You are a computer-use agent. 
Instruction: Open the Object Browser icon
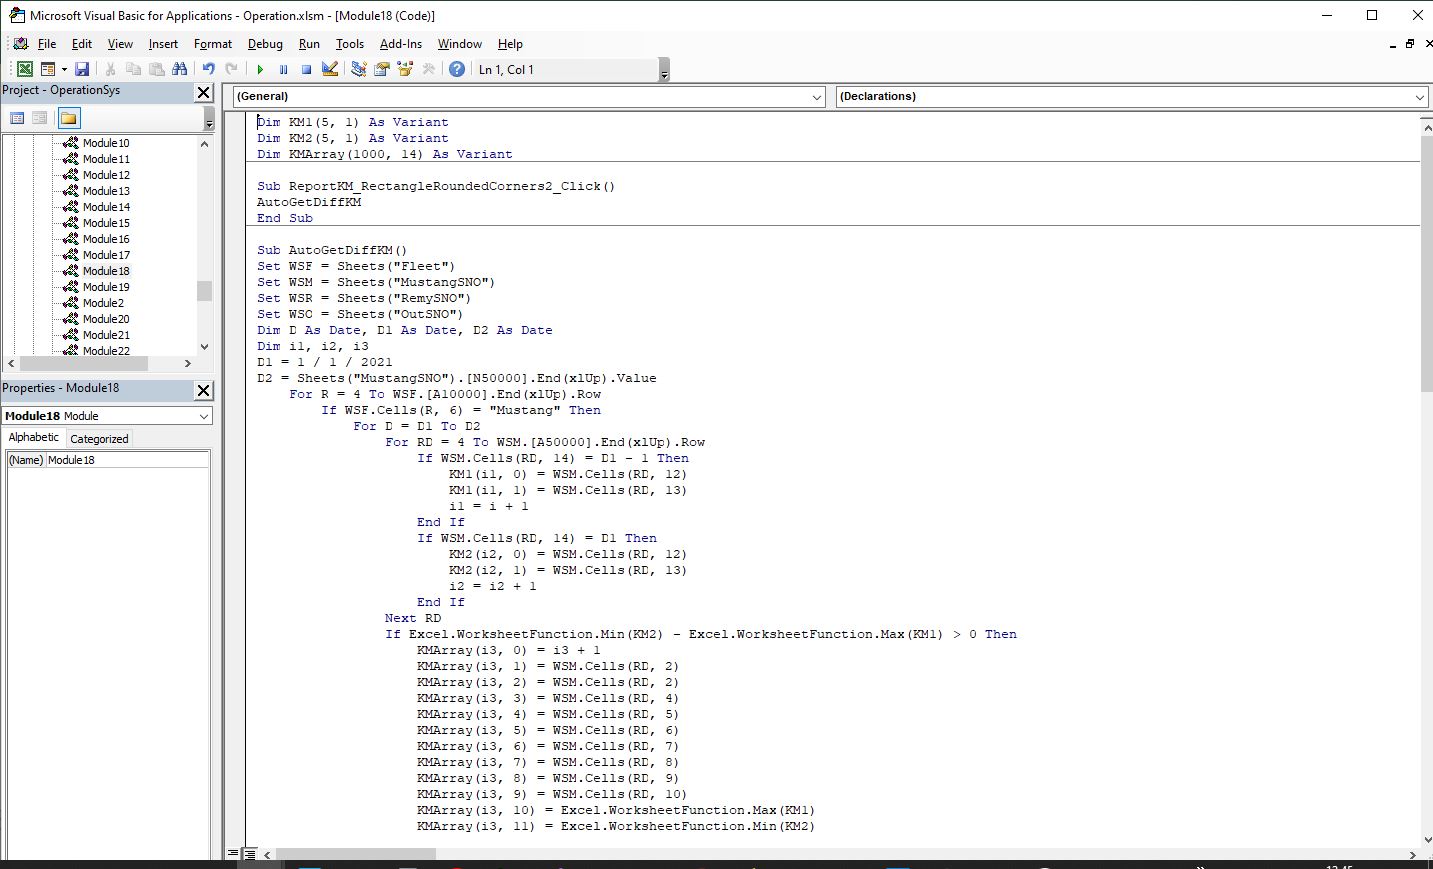point(405,69)
